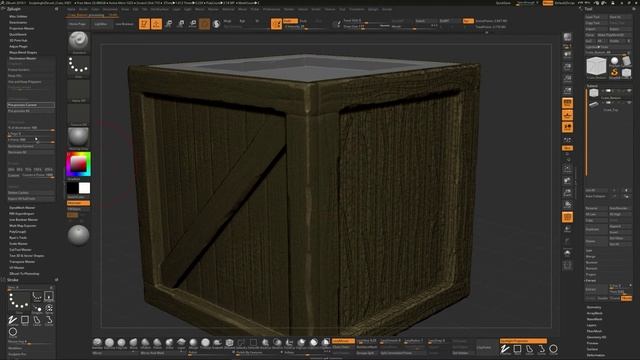
Task: Choose Rect selection icon at bottom right
Action: click(x=517, y=349)
